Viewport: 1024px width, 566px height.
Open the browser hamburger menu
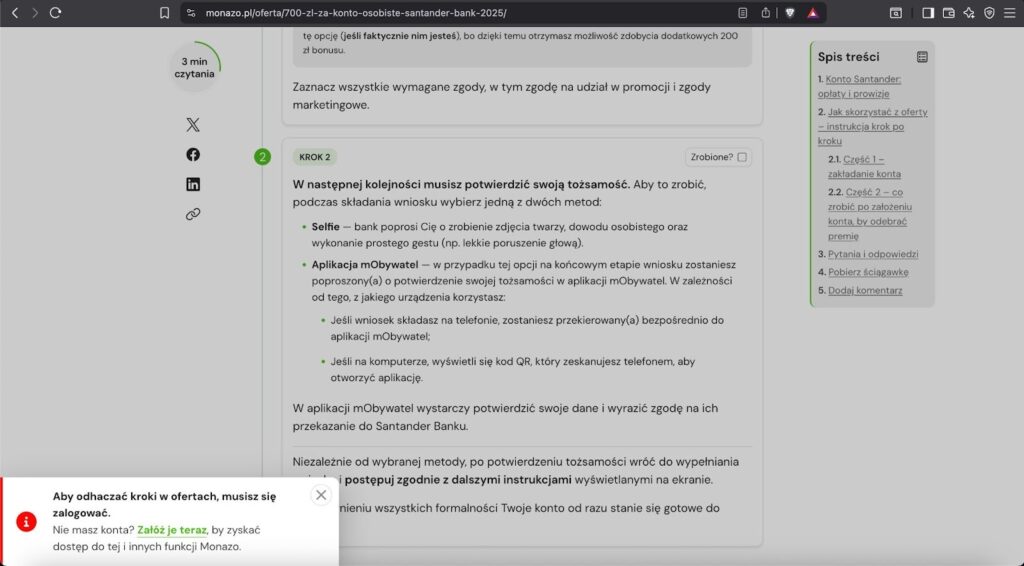coord(1009,13)
